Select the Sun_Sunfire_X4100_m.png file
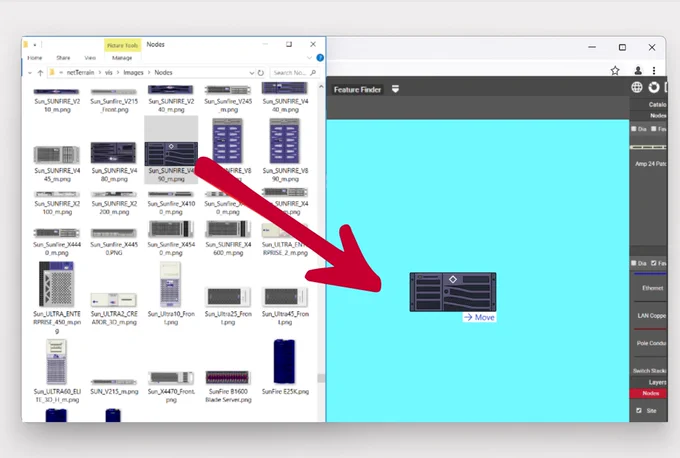 coord(171,203)
